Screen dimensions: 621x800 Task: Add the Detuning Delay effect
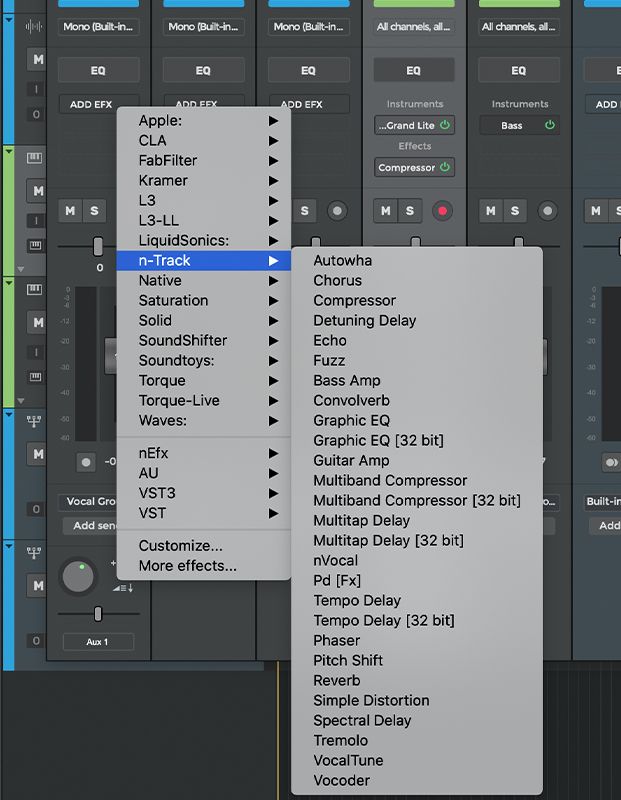point(416,320)
